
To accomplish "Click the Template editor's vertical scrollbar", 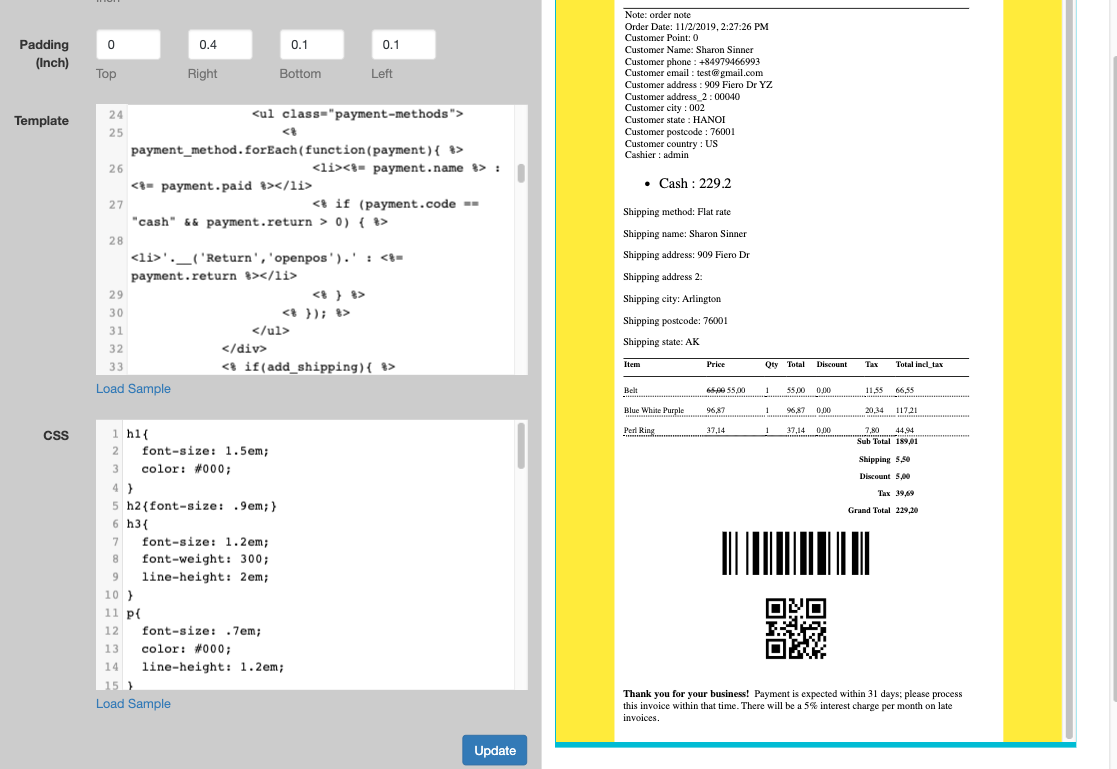I will pyautogui.click(x=521, y=174).
